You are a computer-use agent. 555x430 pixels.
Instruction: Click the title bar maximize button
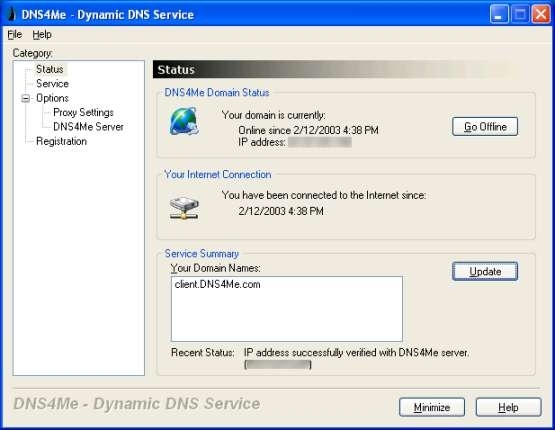(x=520, y=15)
